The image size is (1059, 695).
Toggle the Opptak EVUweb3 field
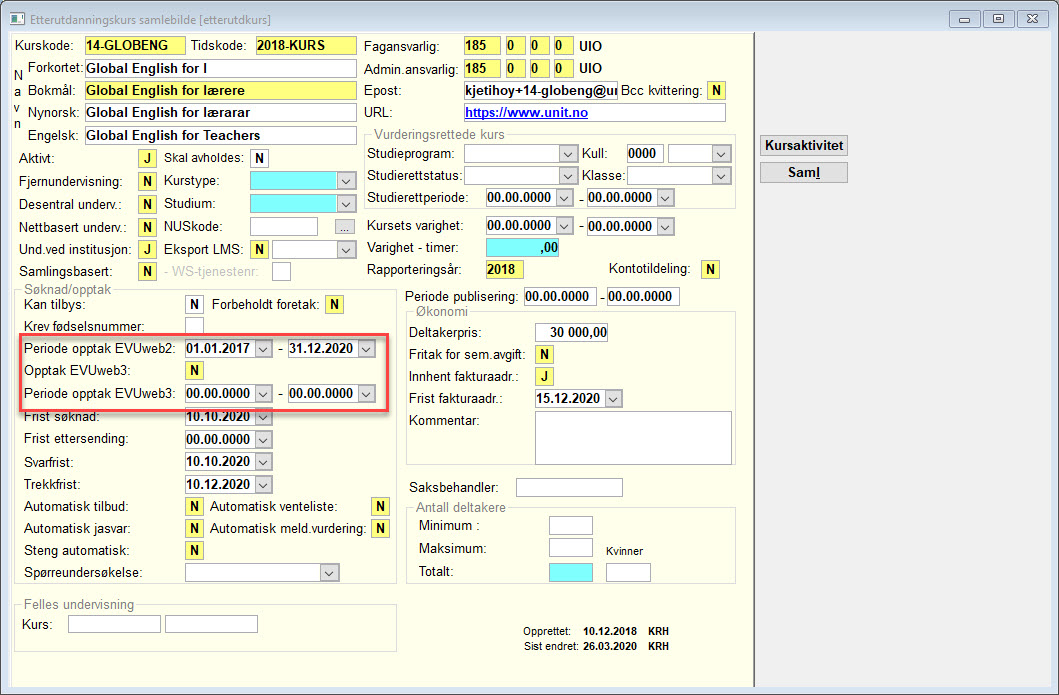(195, 371)
